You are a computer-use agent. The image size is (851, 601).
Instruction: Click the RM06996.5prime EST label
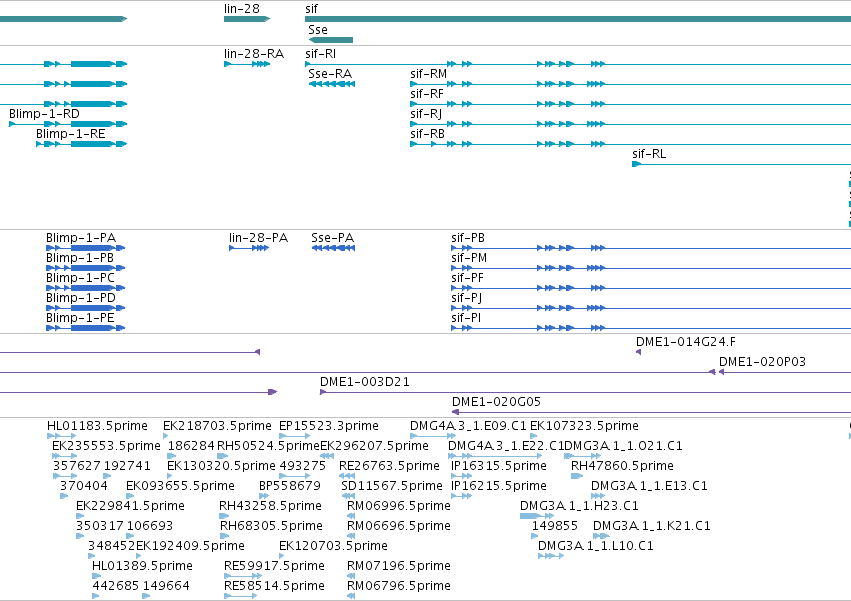399,505
